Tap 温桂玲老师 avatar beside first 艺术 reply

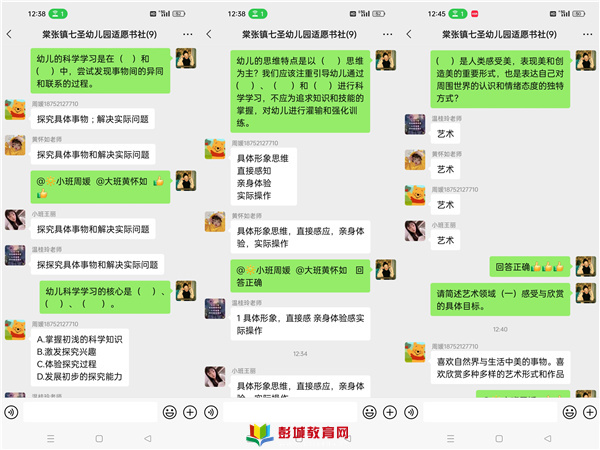[415, 124]
